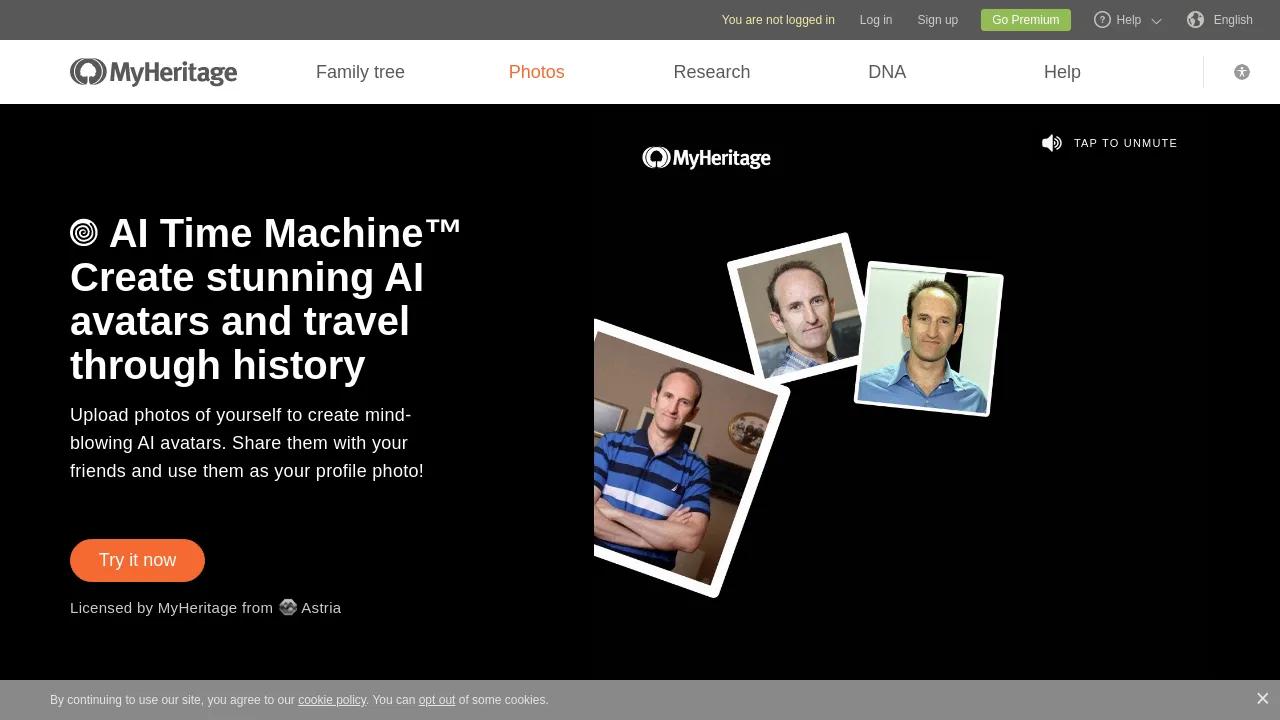Click the 'Licensed by MyHeritage from' text
The height and width of the screenshot is (720, 1280).
coord(171,607)
